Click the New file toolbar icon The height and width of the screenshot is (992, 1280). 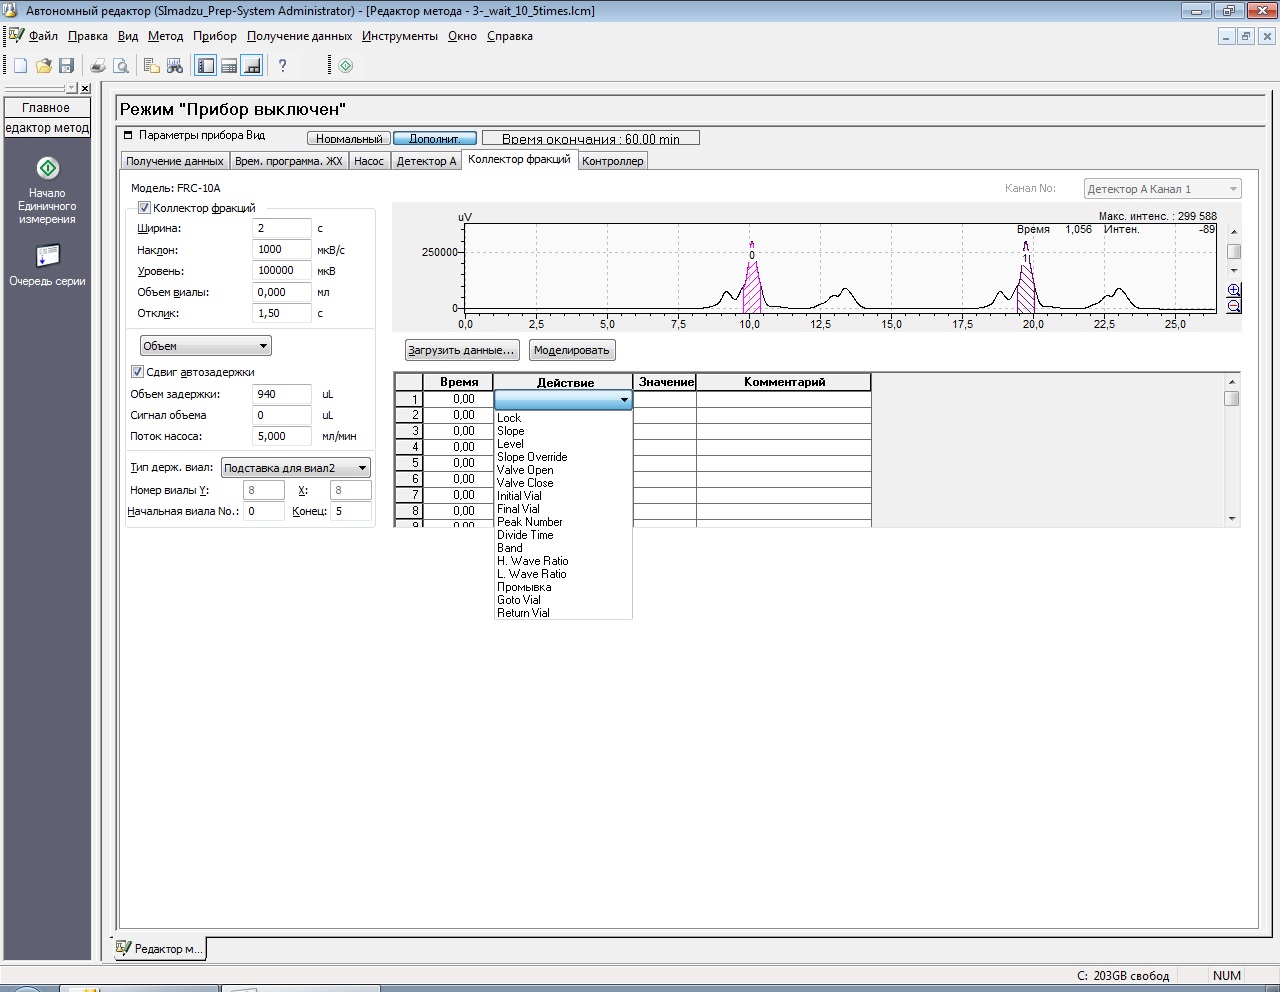coord(20,66)
